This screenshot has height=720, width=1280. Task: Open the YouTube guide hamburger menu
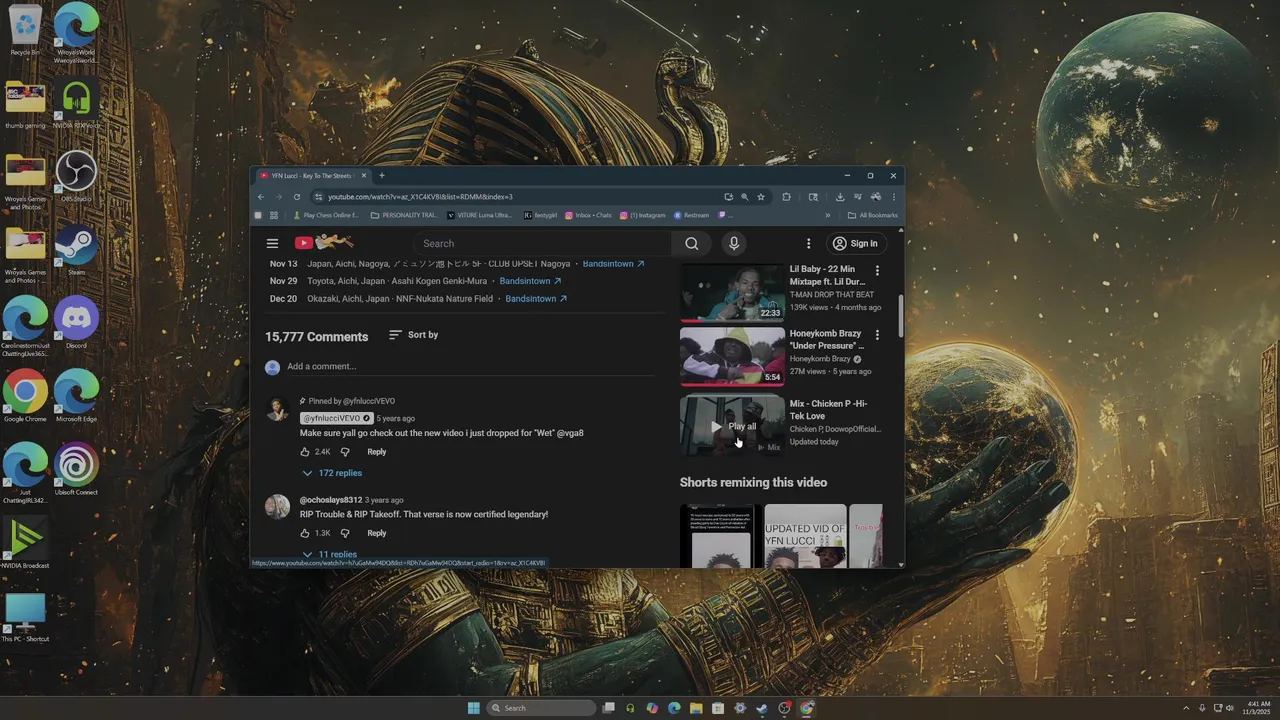272,243
